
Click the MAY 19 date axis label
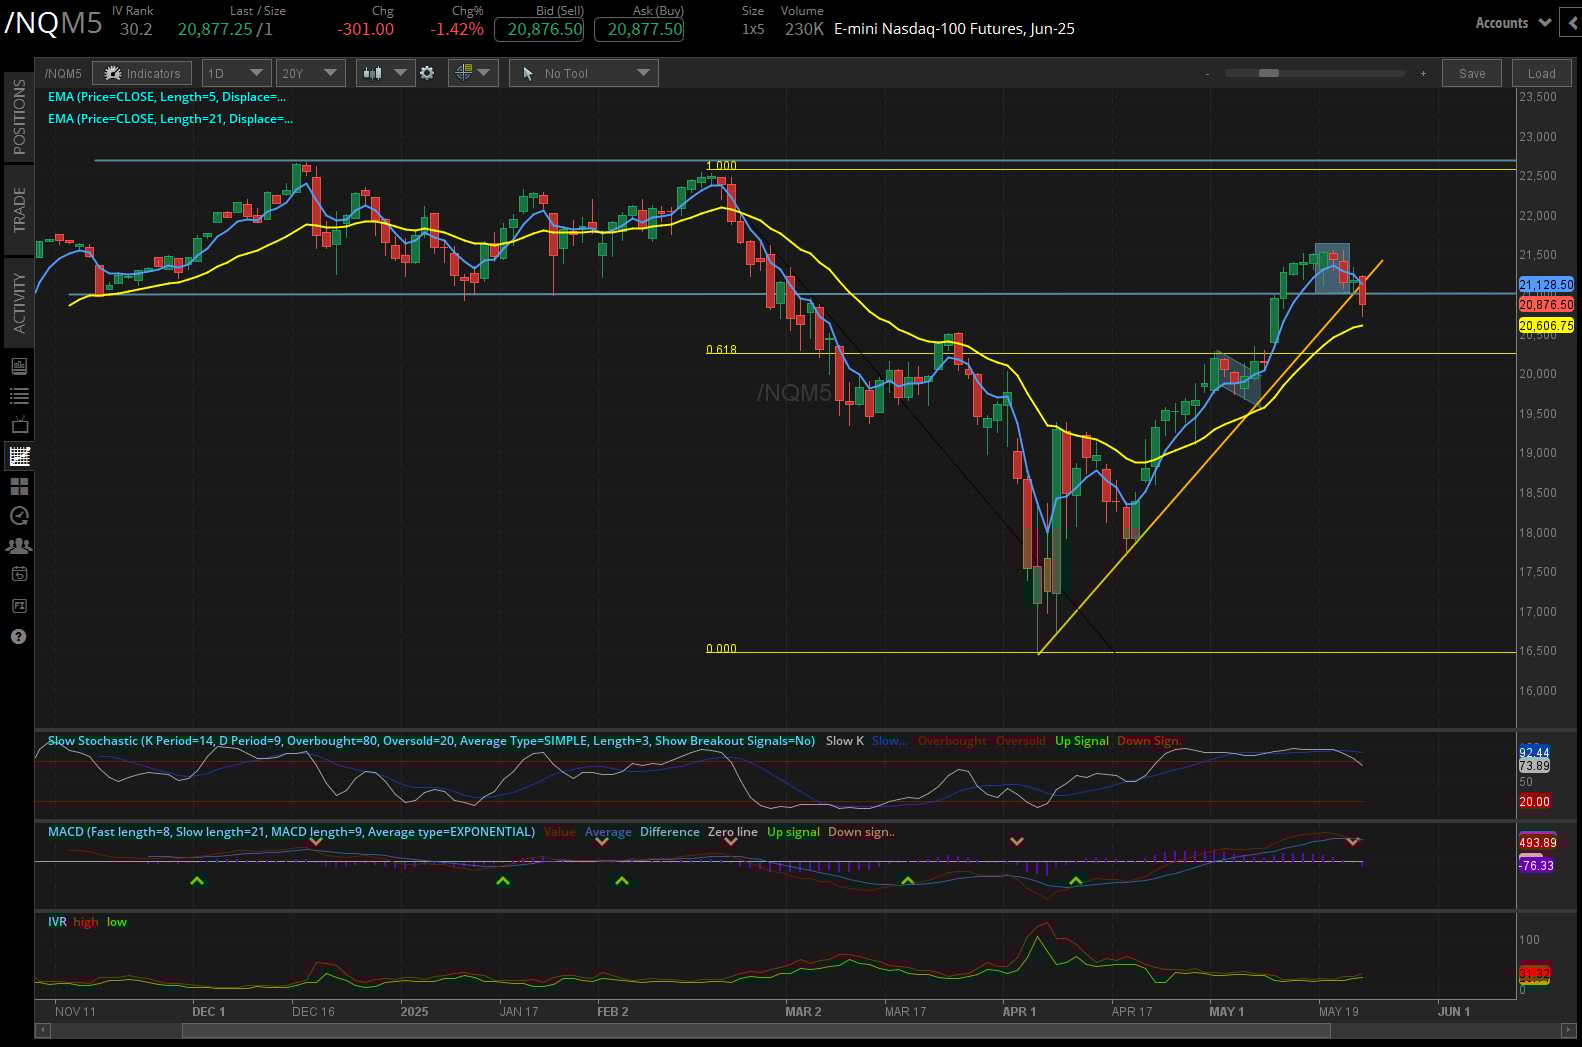tap(1338, 1012)
